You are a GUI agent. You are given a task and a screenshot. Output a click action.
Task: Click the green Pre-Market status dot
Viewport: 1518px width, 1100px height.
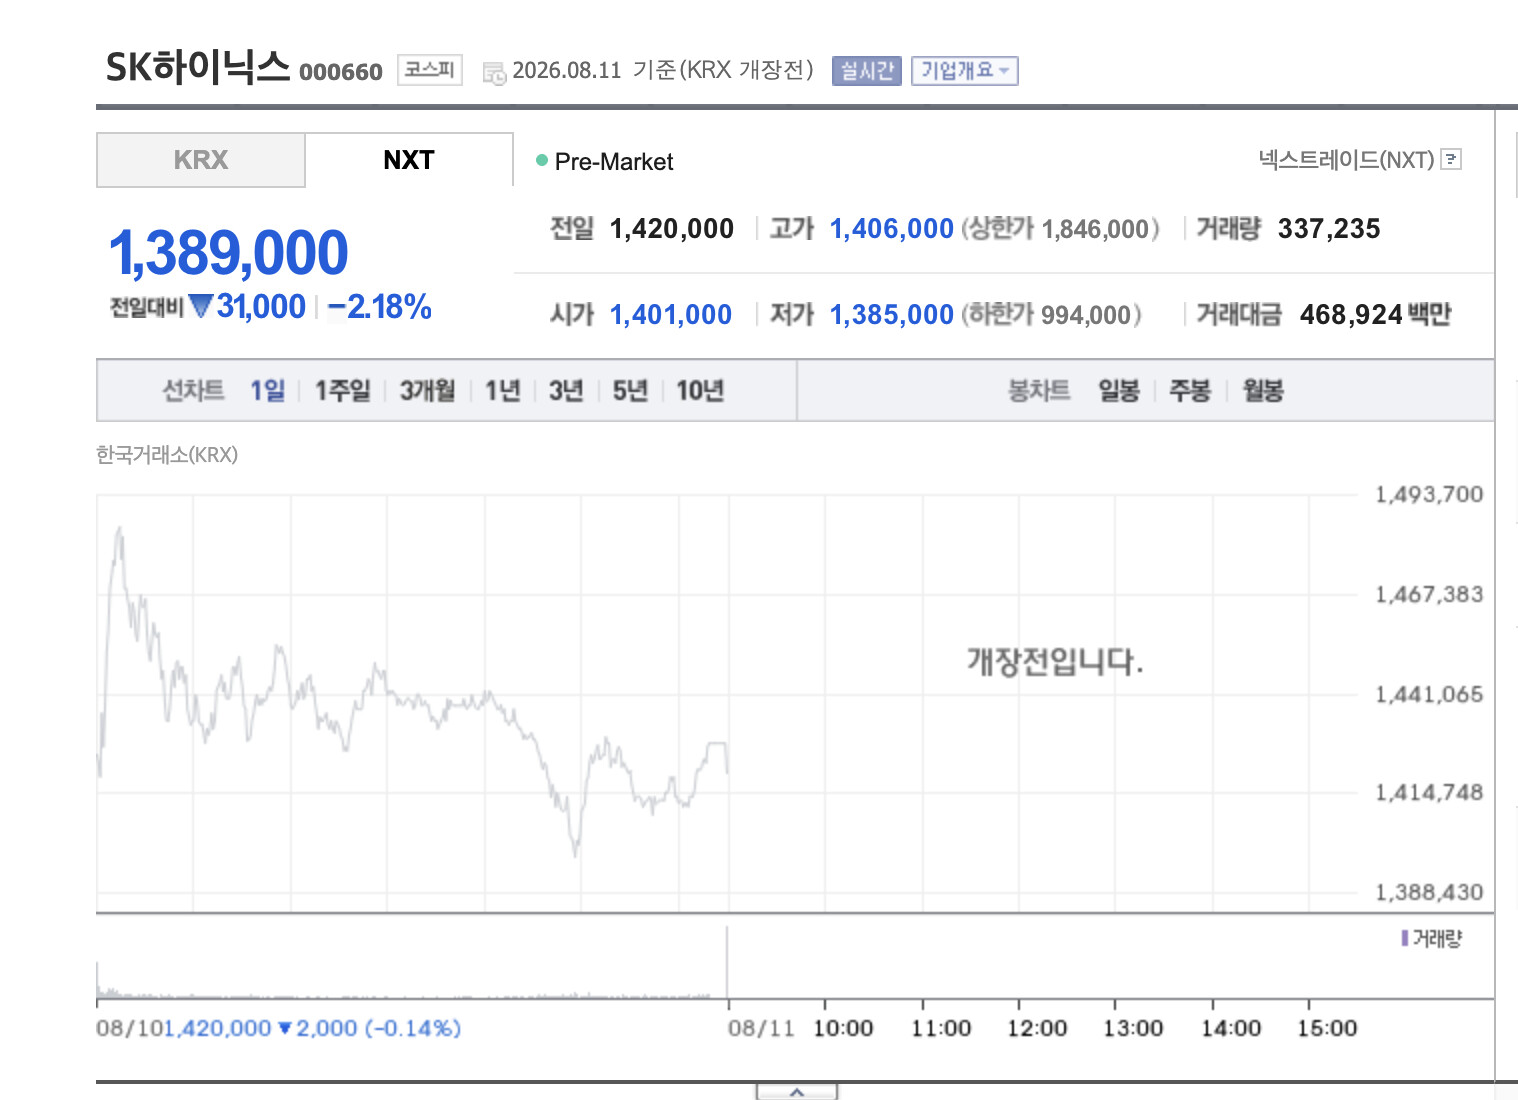(x=542, y=160)
